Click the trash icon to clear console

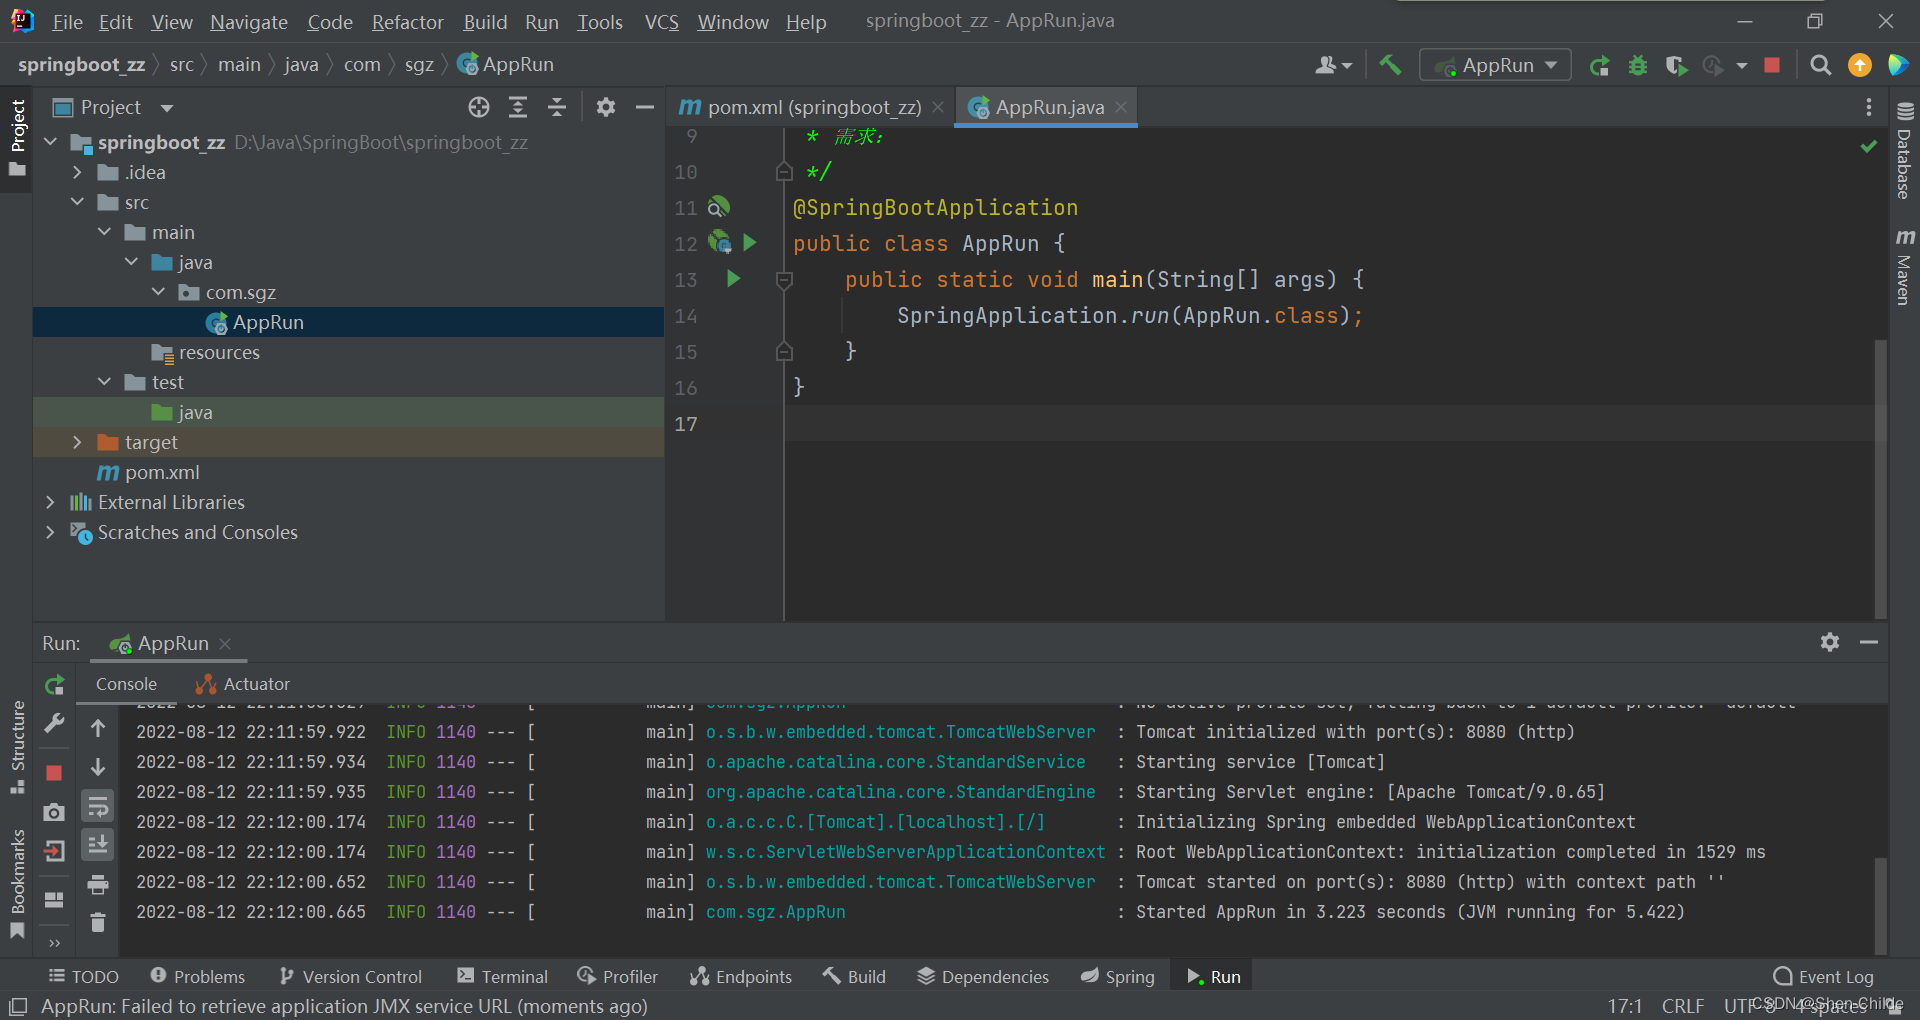click(98, 922)
